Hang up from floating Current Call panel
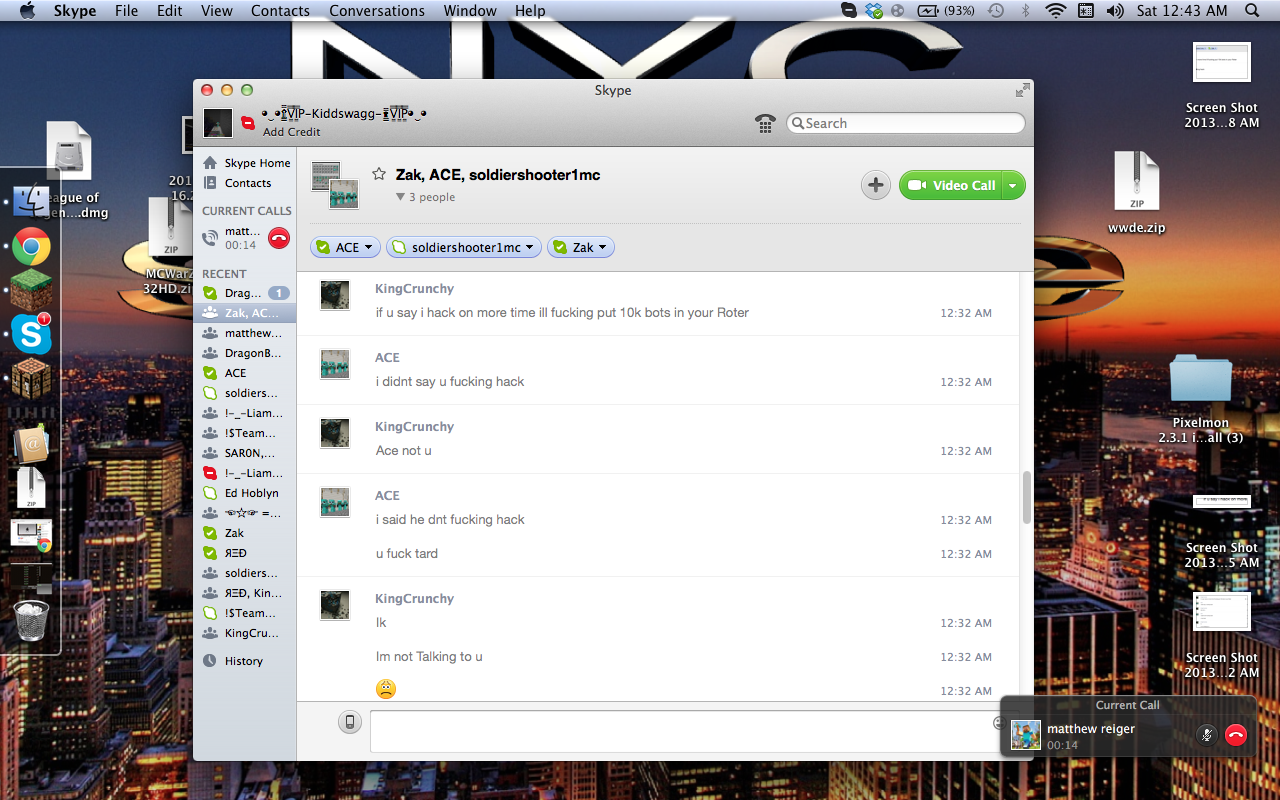 [1236, 735]
